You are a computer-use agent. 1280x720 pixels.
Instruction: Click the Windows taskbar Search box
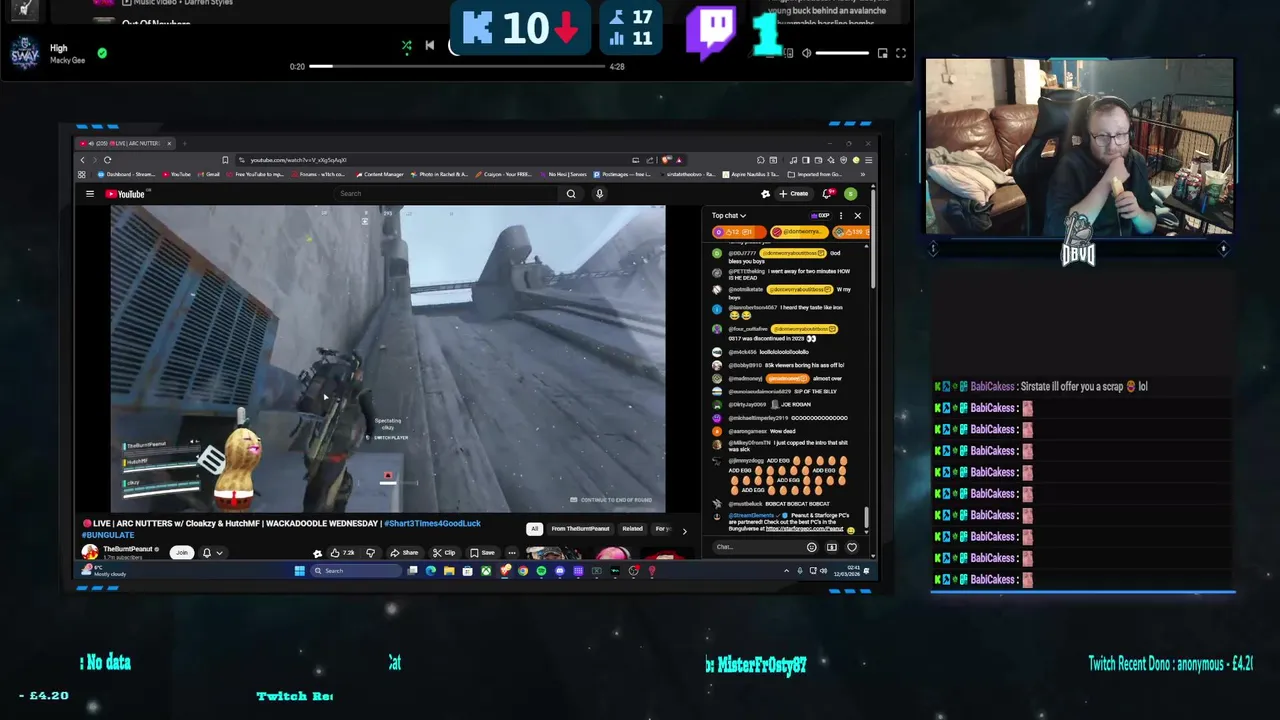tap(355, 571)
